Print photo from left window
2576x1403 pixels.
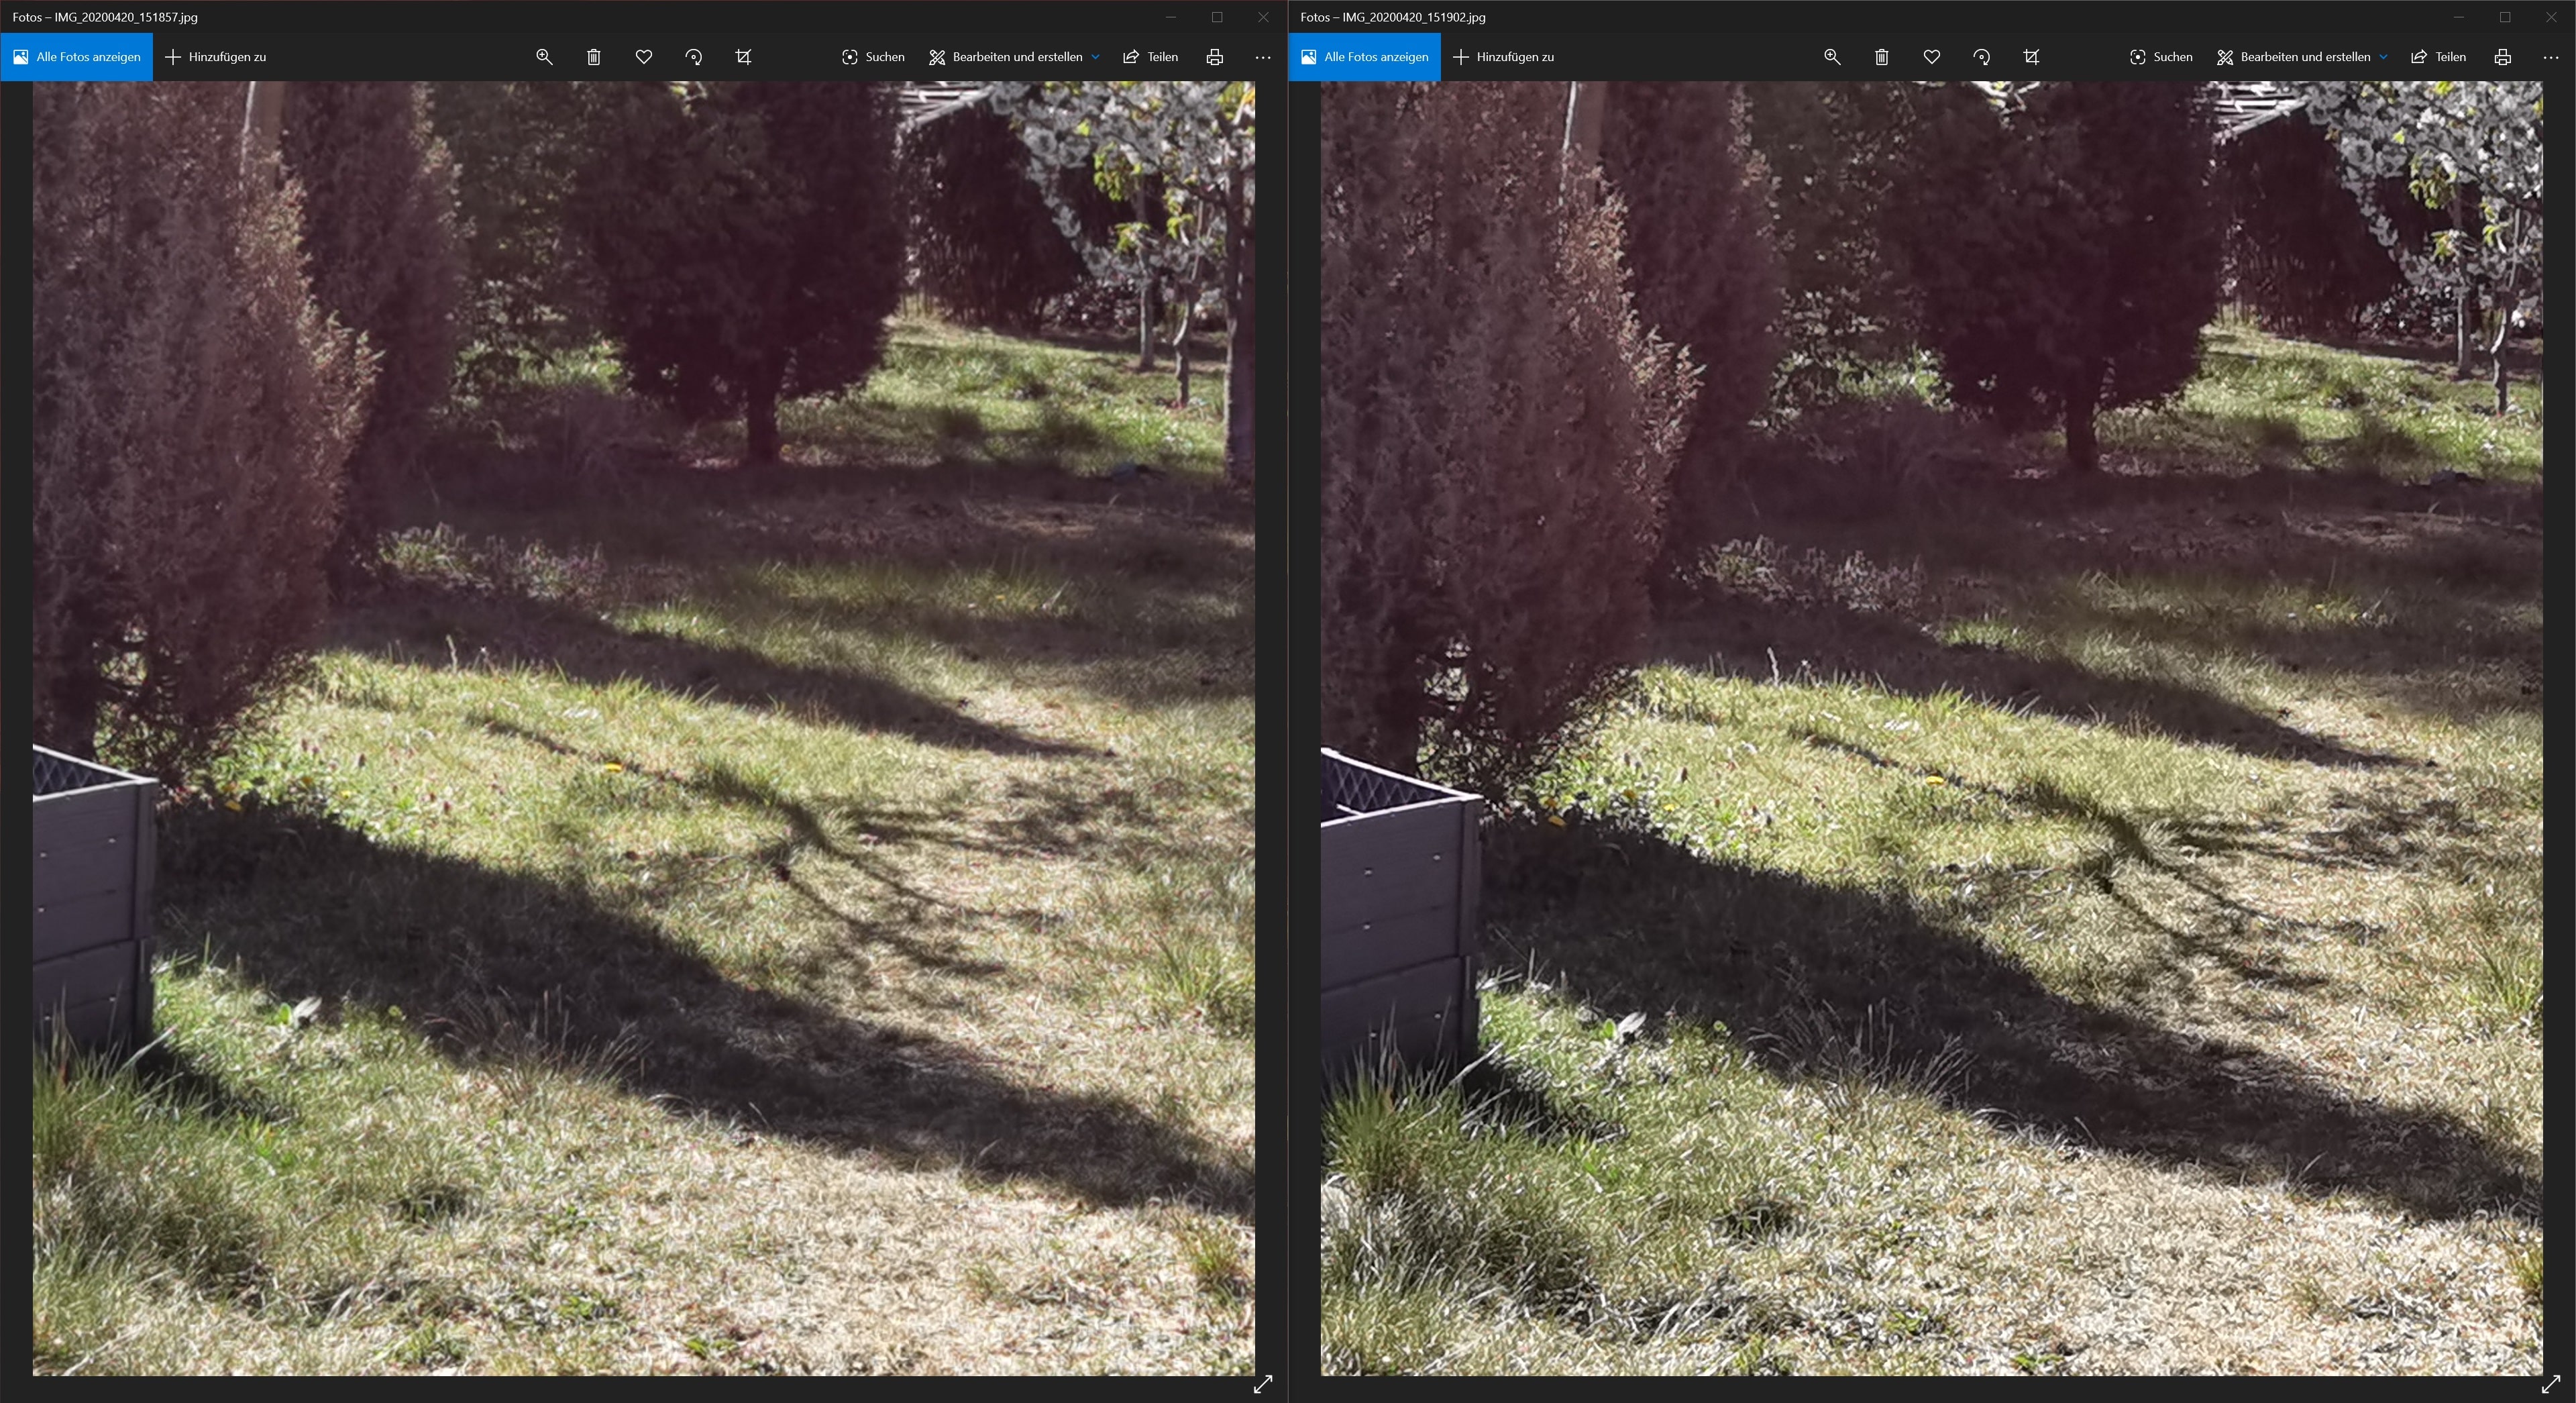click(1215, 57)
